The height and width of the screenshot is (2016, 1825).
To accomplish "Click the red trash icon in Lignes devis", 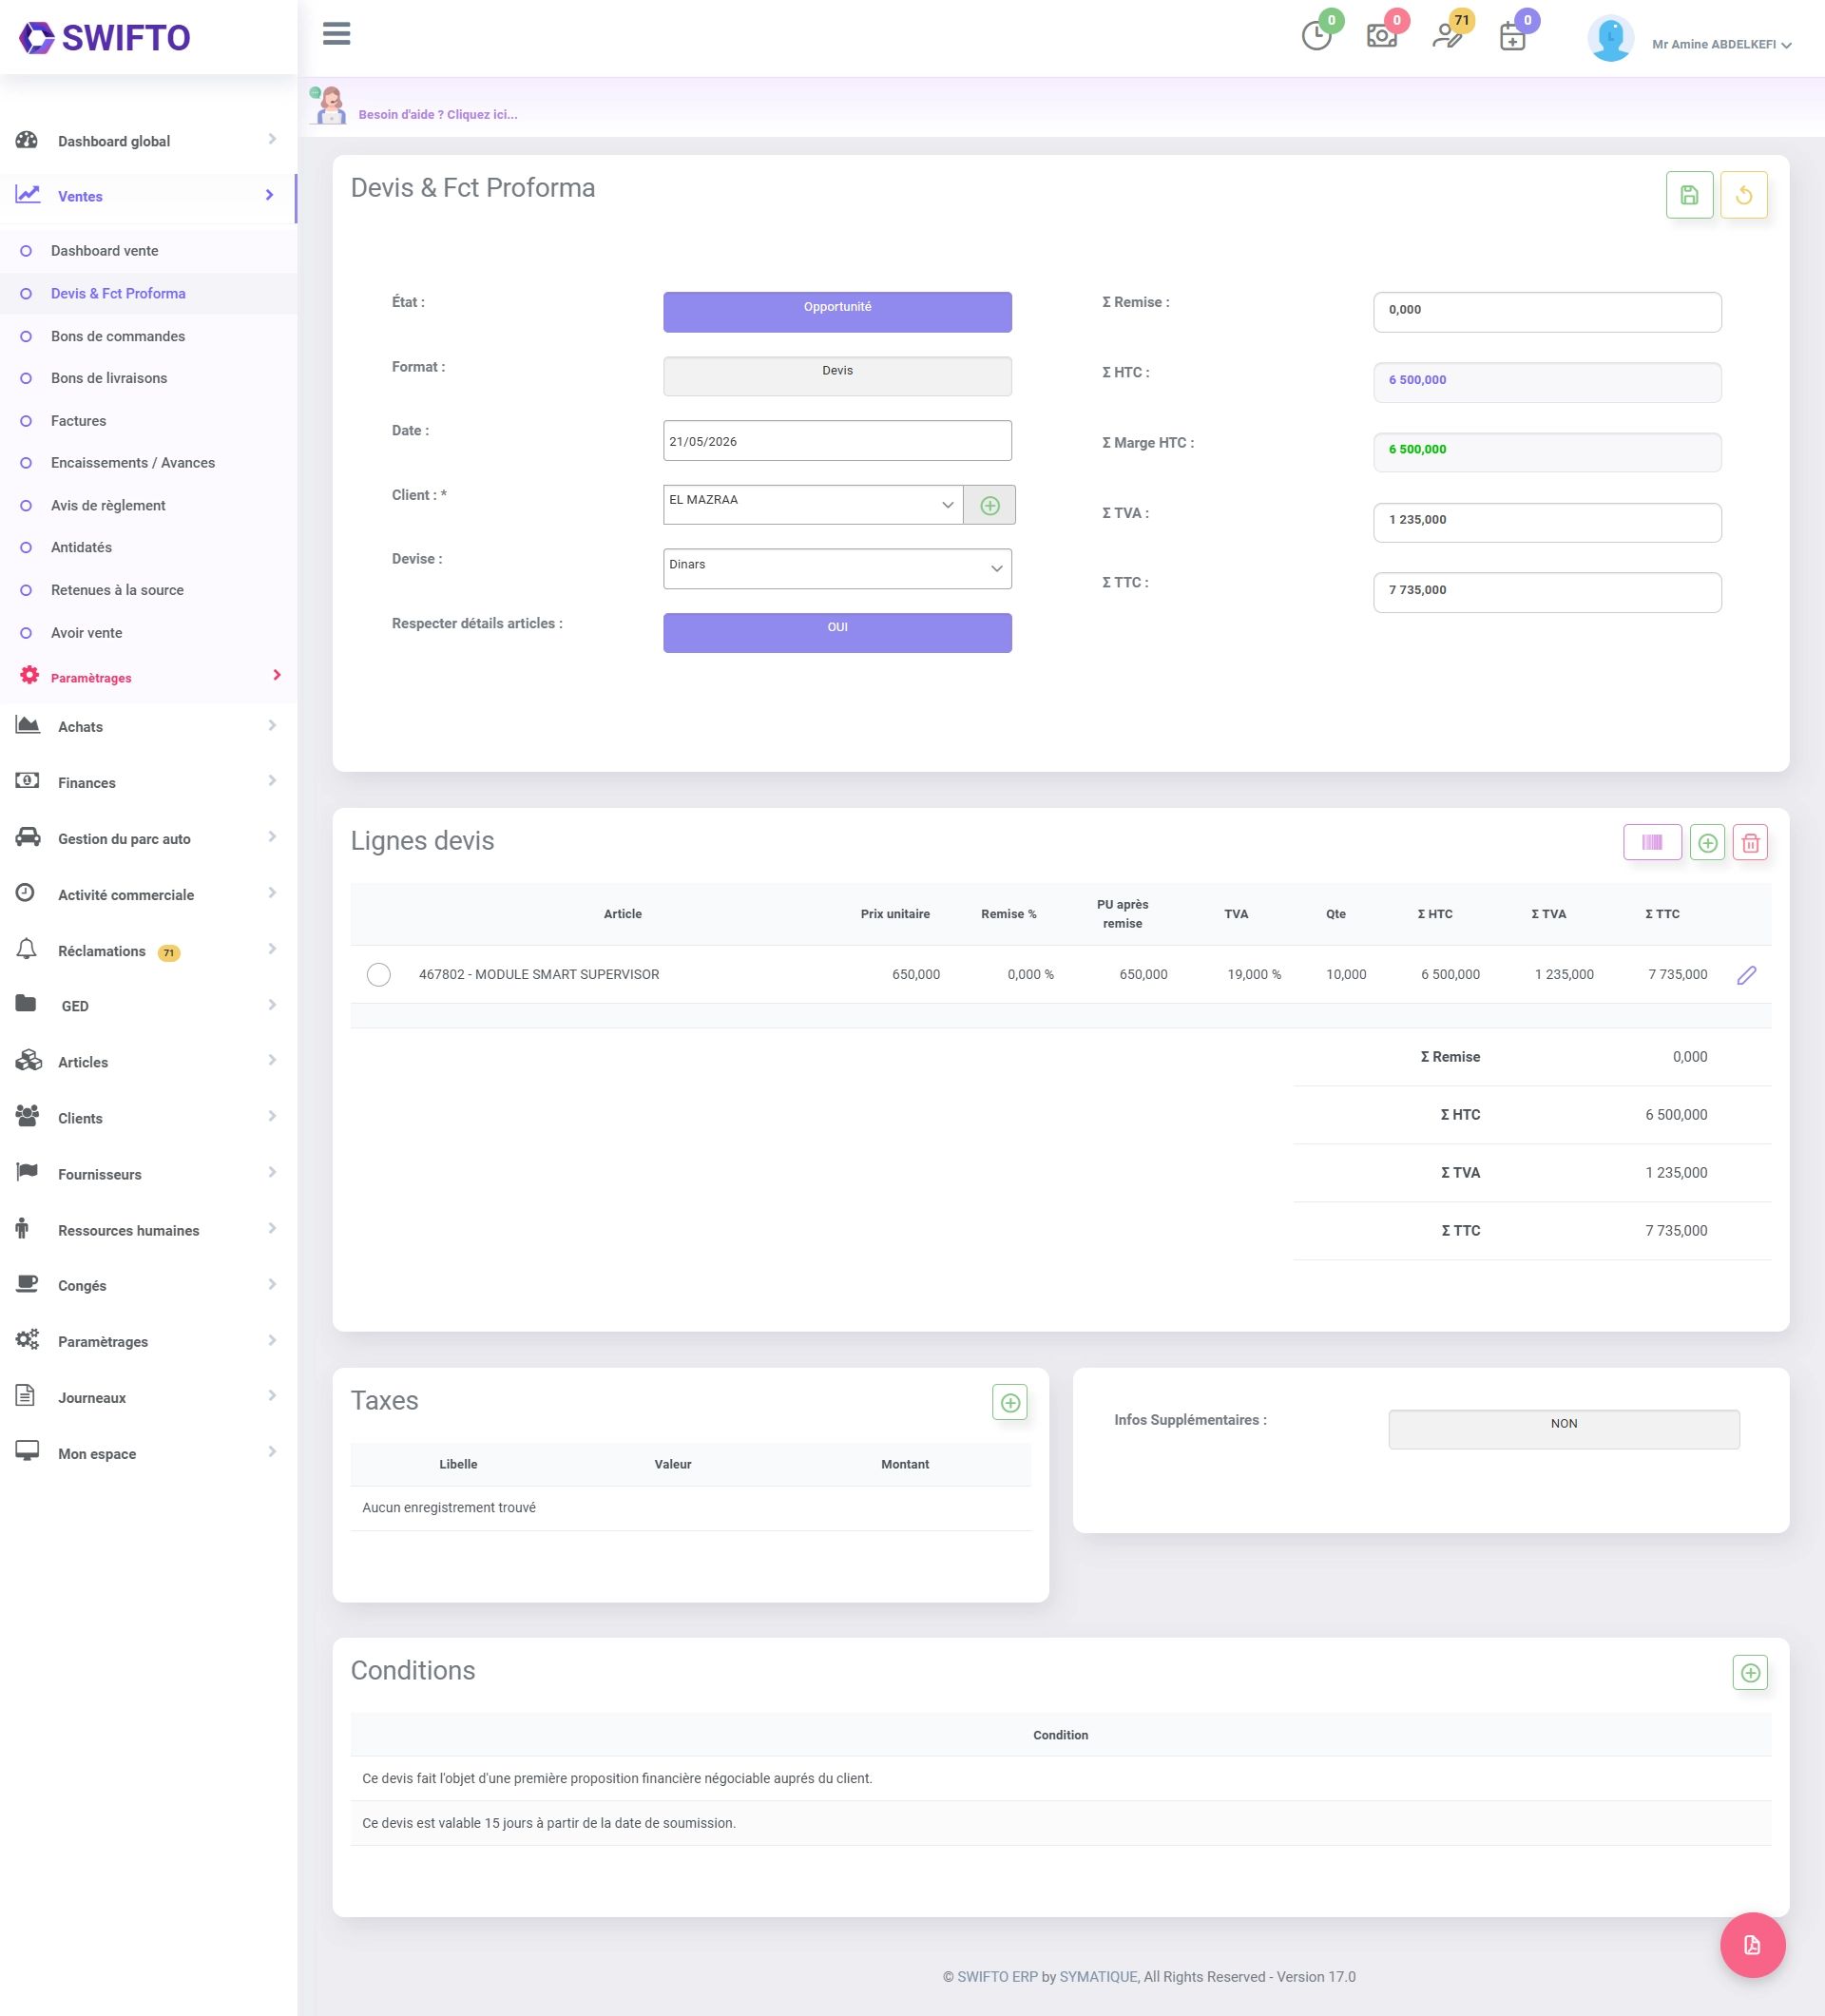I will tap(1750, 843).
